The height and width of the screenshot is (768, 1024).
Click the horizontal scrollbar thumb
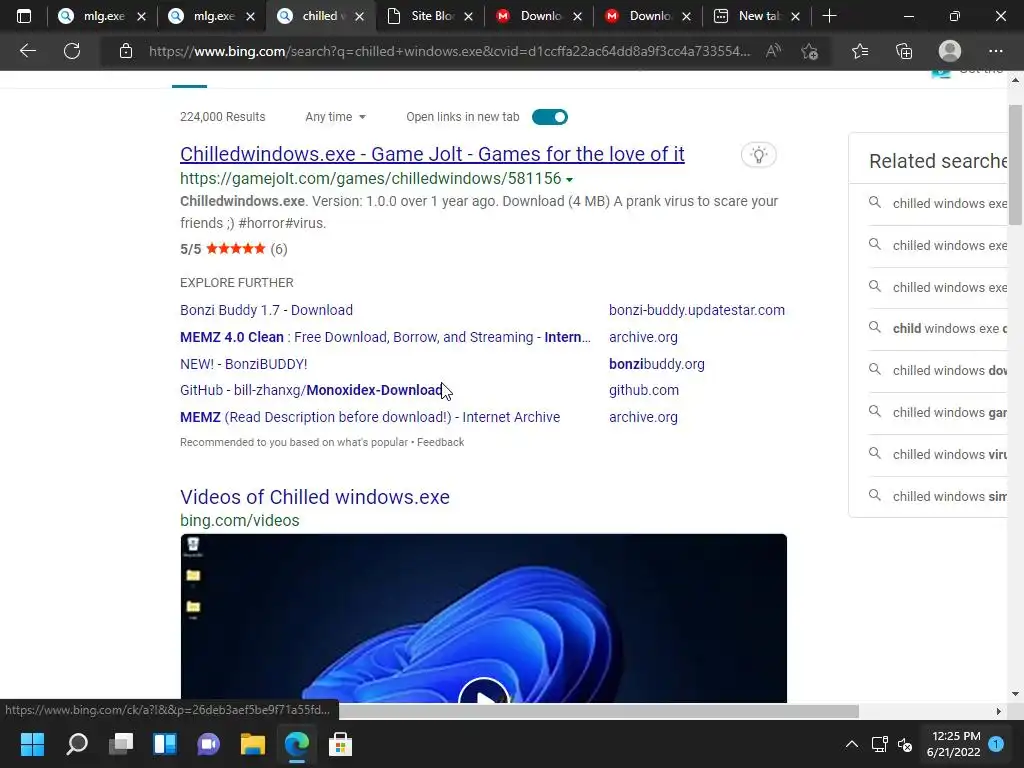pyautogui.click(x=598, y=711)
